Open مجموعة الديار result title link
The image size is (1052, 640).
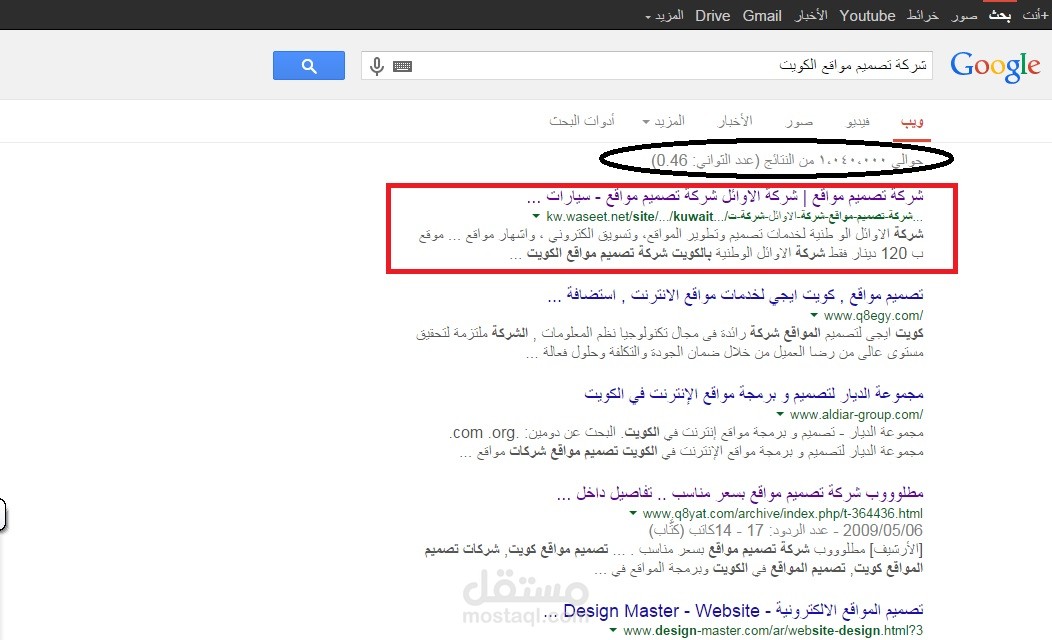point(754,394)
